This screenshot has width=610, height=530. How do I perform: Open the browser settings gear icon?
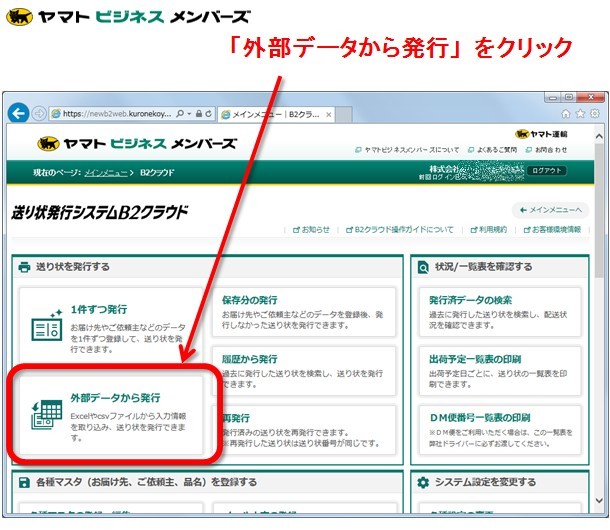point(595,114)
